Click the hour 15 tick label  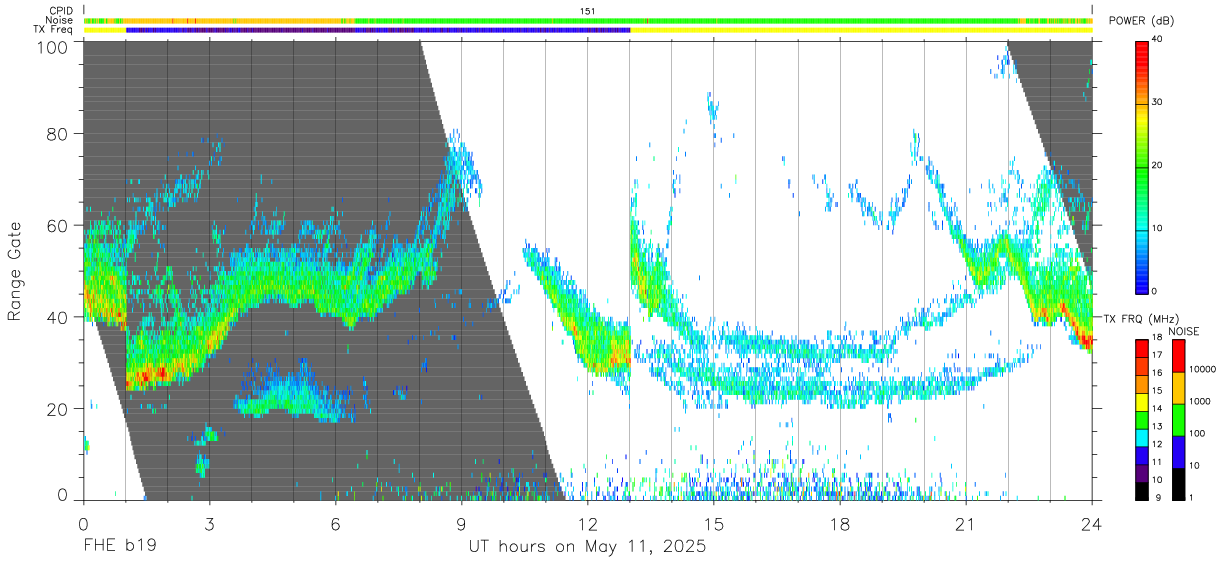pyautogui.click(x=714, y=523)
